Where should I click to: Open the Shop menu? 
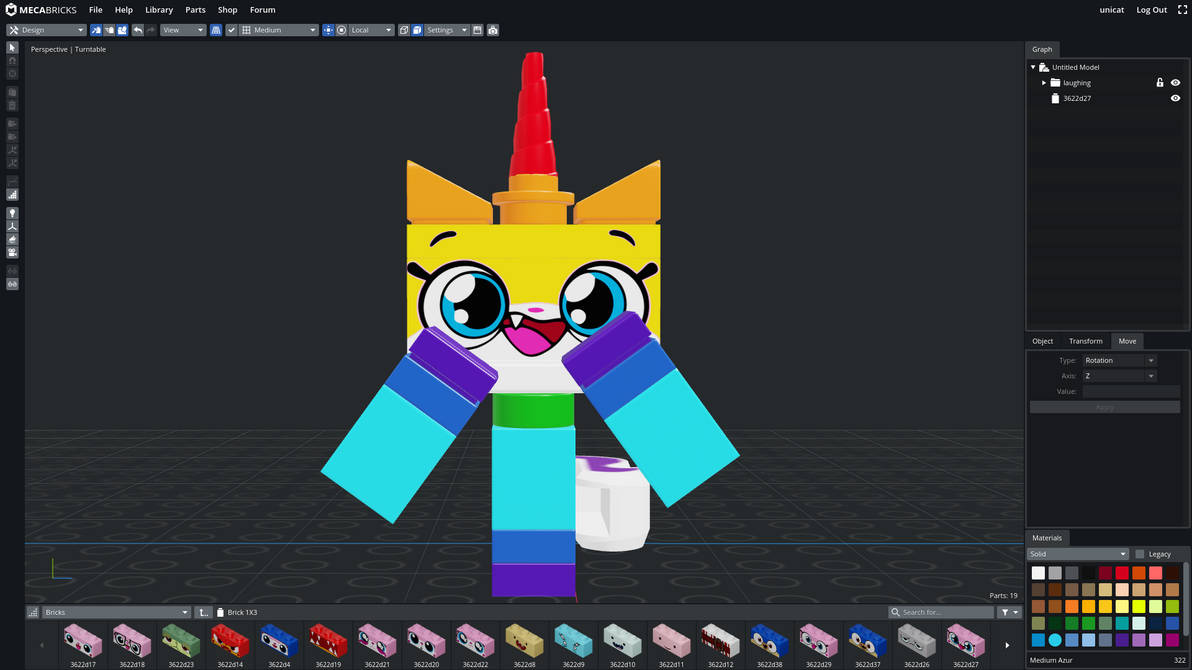227,10
